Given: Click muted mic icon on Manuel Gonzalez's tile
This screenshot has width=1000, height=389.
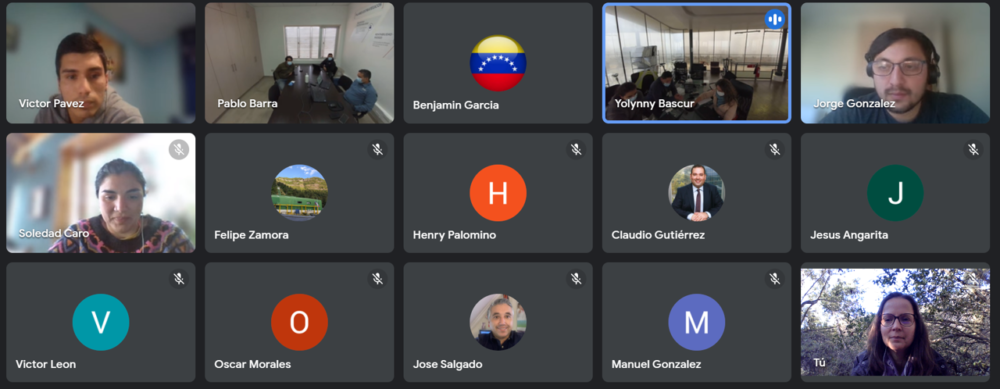Looking at the screenshot, I should pos(775,279).
